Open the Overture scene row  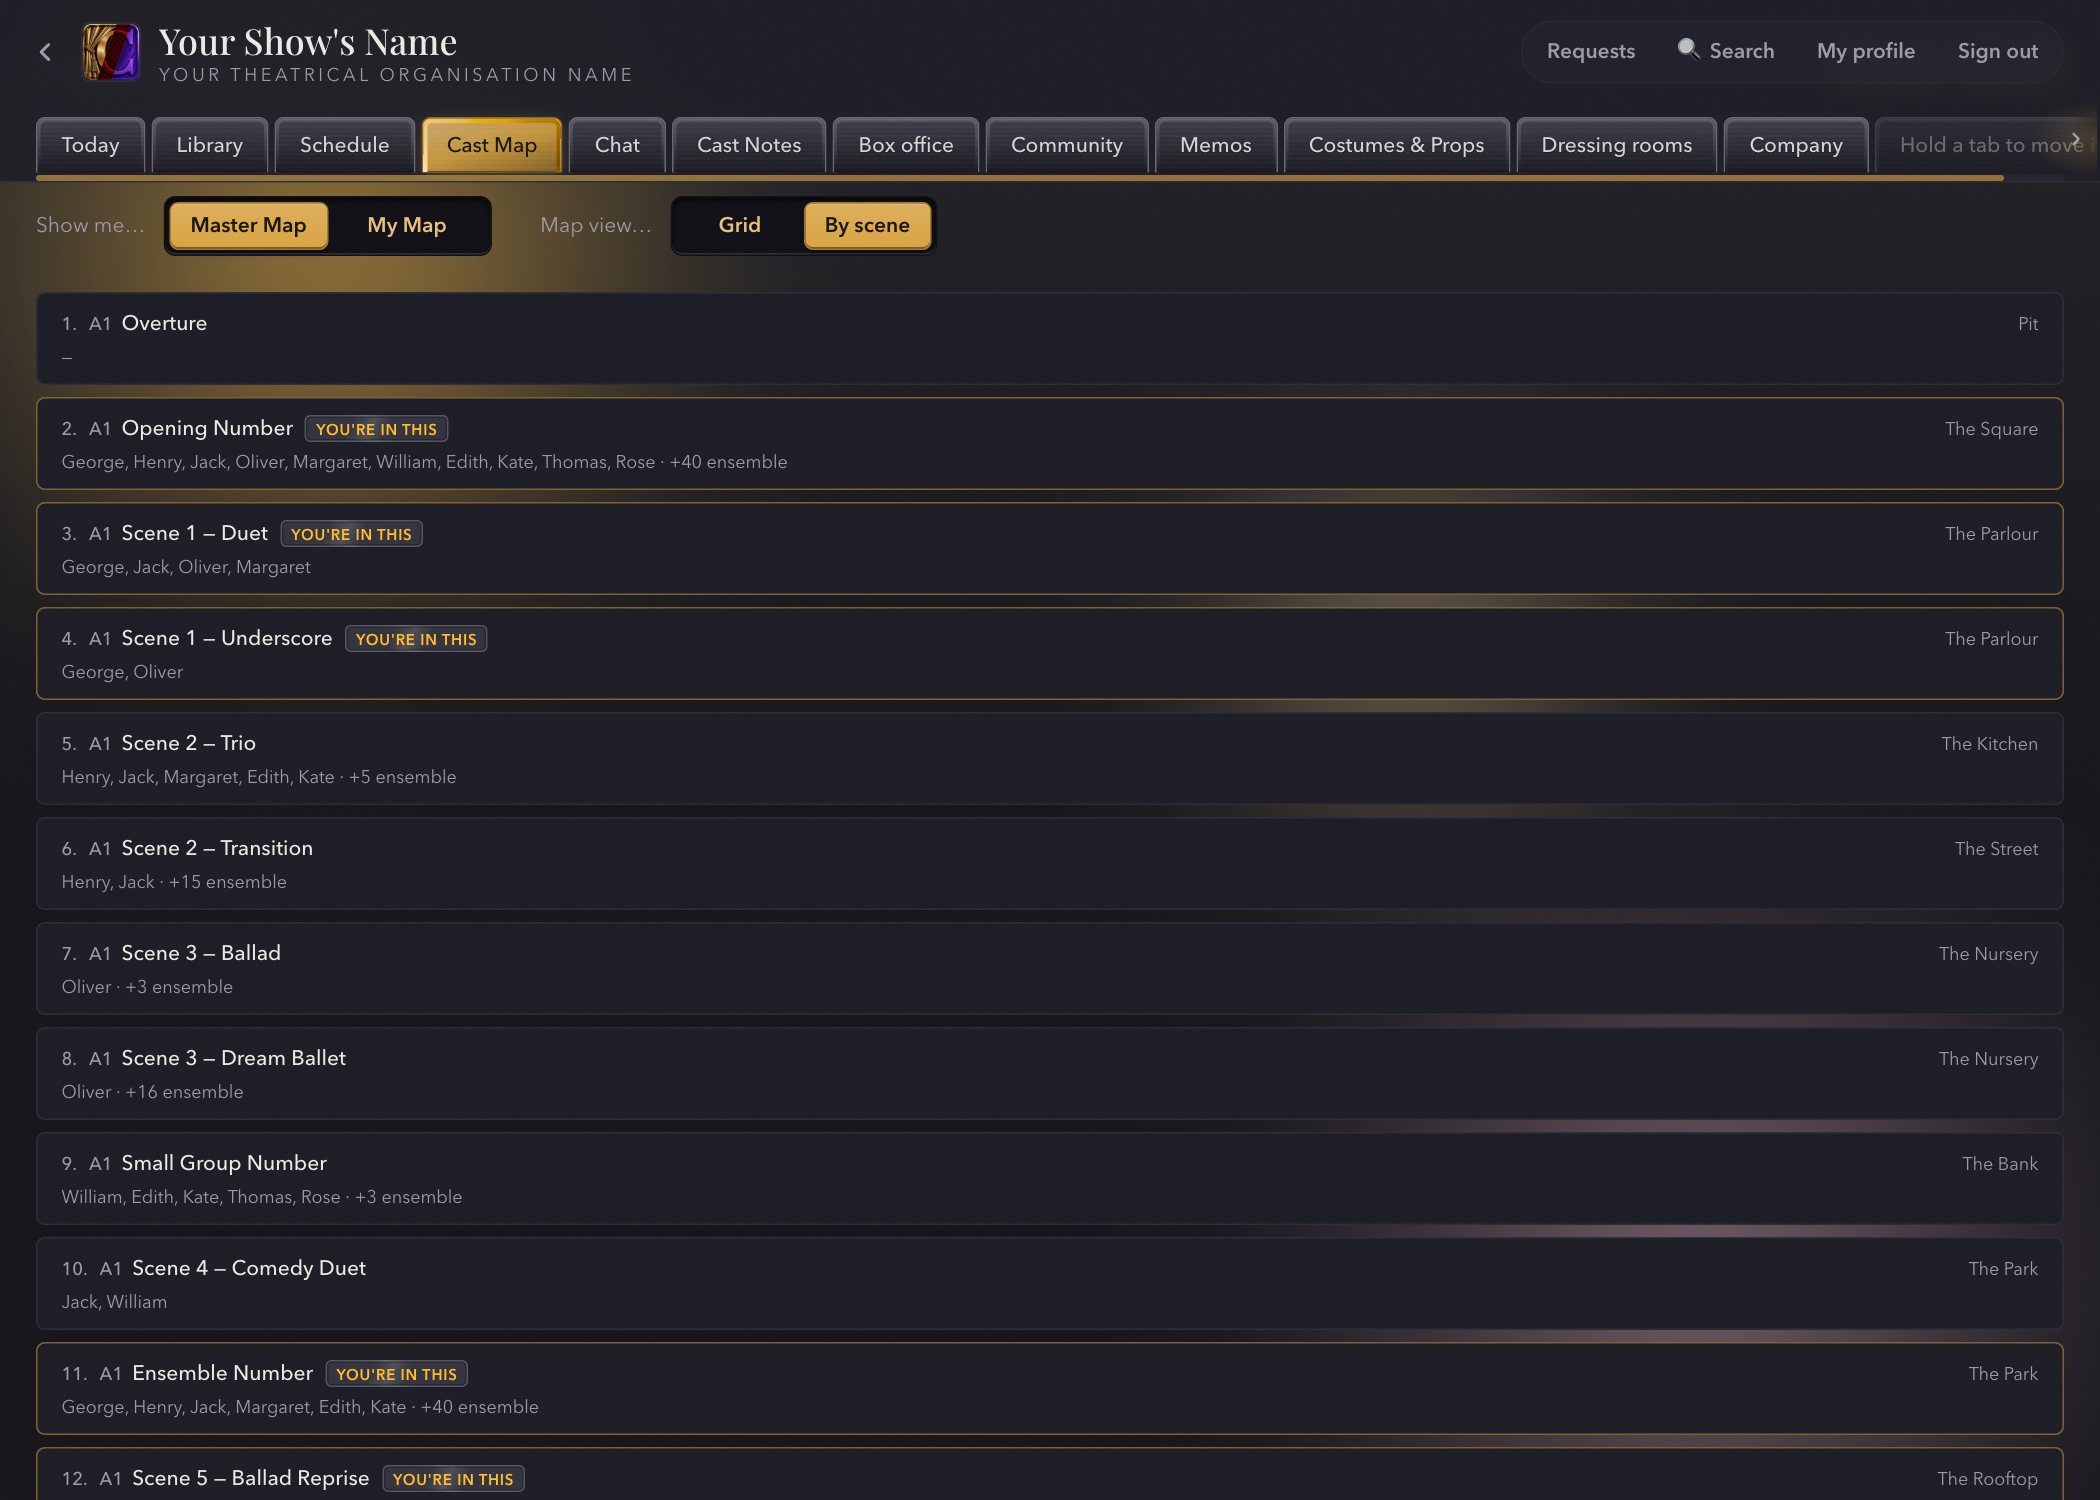pyautogui.click(x=1049, y=338)
